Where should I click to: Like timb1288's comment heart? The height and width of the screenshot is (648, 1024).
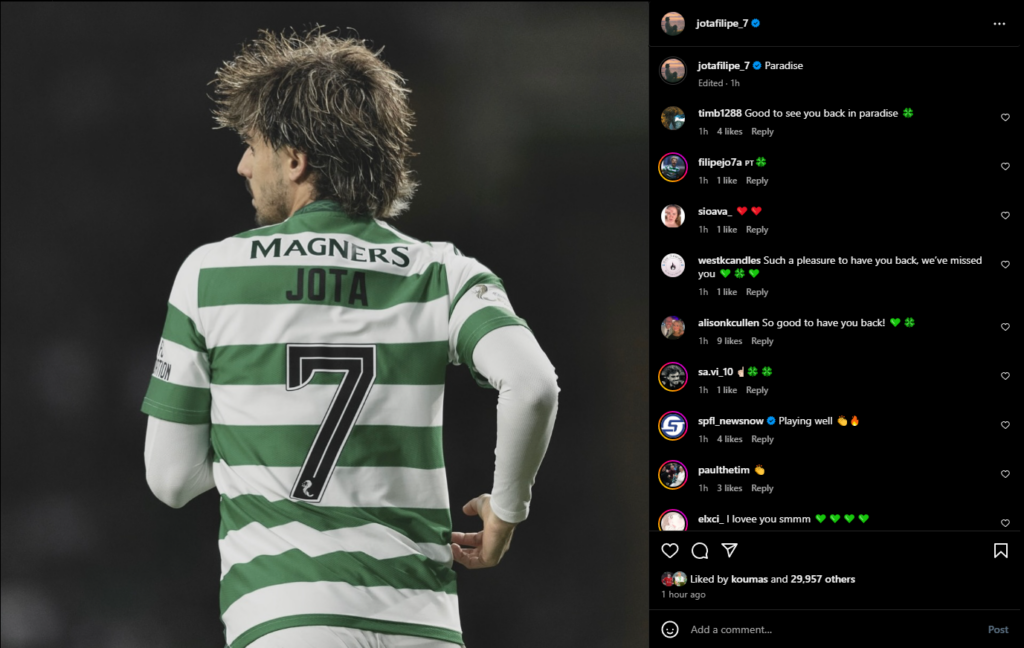[1005, 118]
